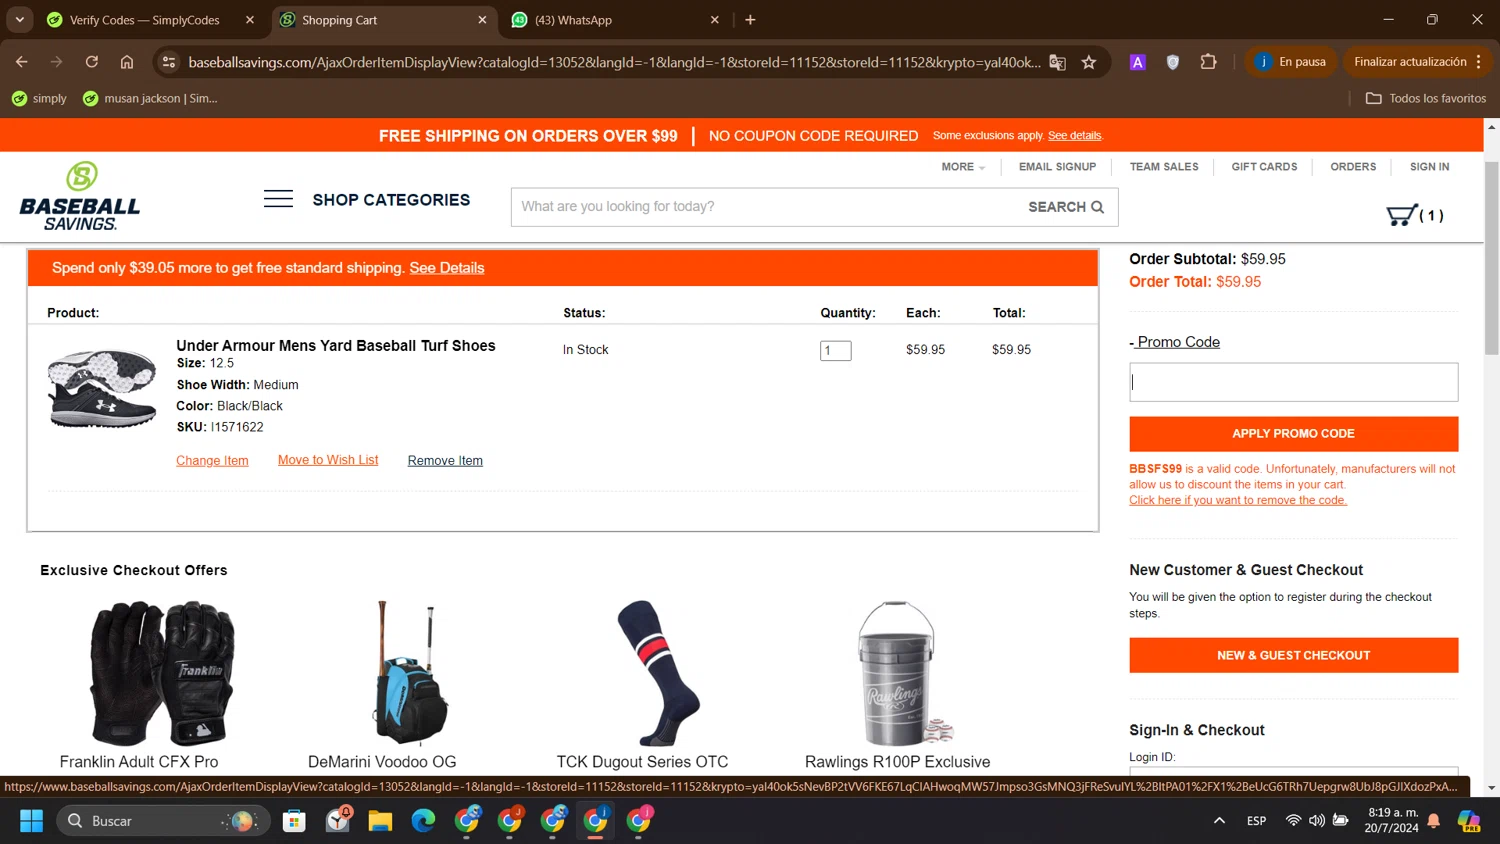
Task: Open a new browser tab with plus icon
Action: pos(750,20)
